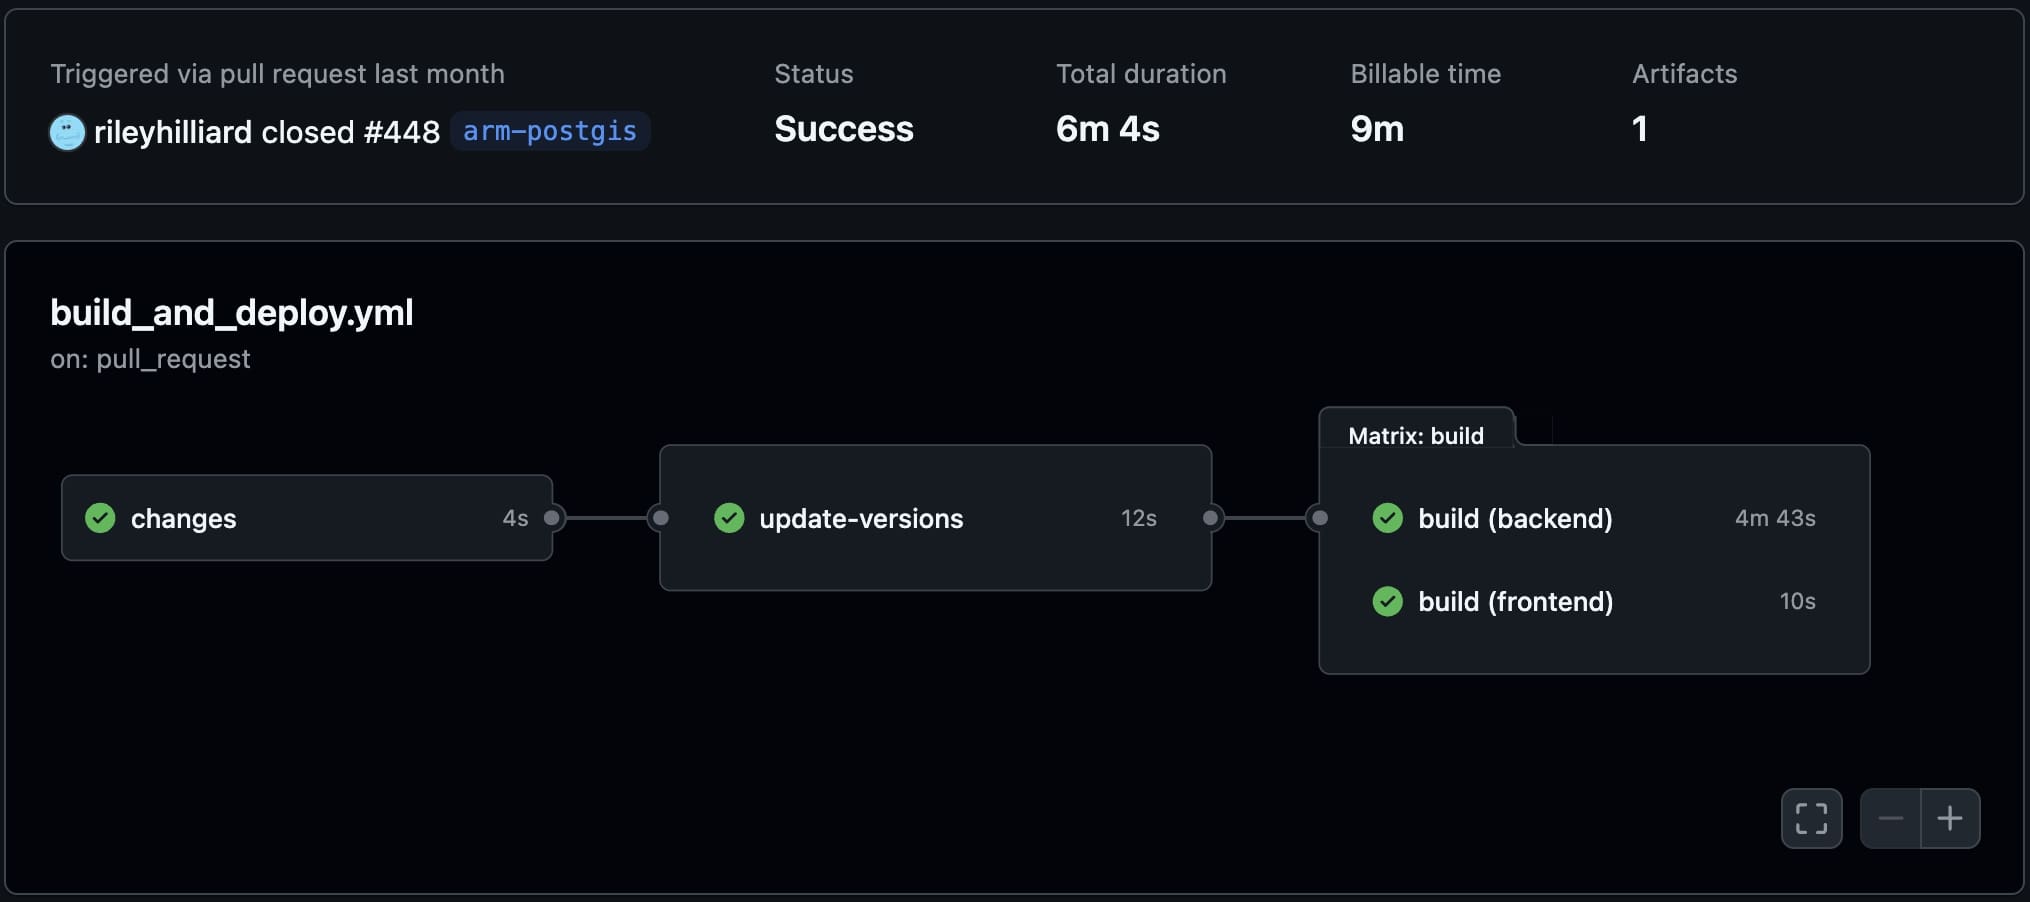Open fullscreen view of the workflow graph
Screen dimensions: 2030x902
click(x=1811, y=817)
